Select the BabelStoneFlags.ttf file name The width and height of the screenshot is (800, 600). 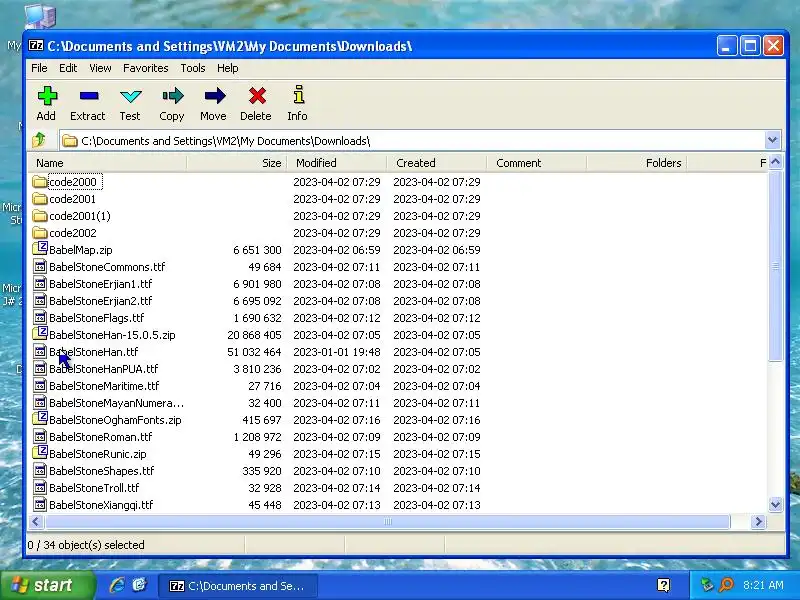pyautogui.click(x=96, y=318)
